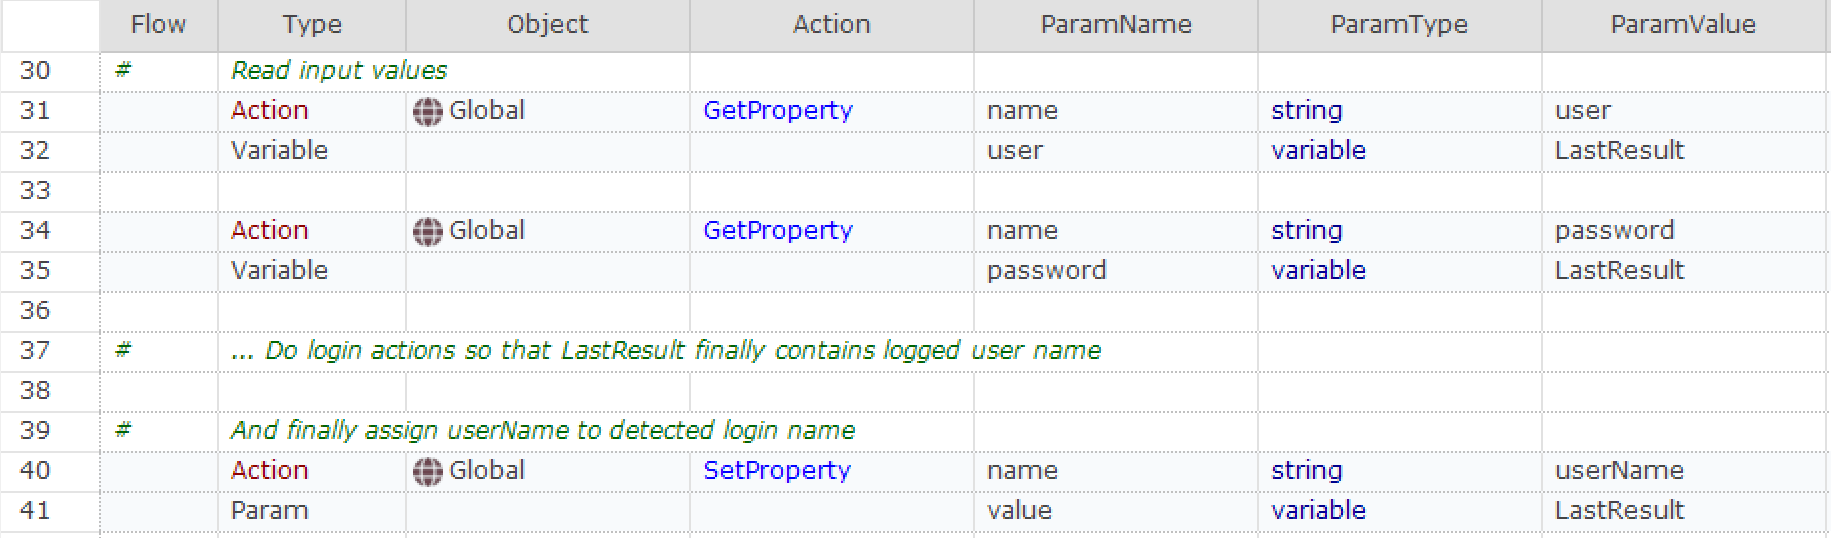Click the Global globe icon in row 34
The width and height of the screenshot is (1831, 538).
[427, 231]
